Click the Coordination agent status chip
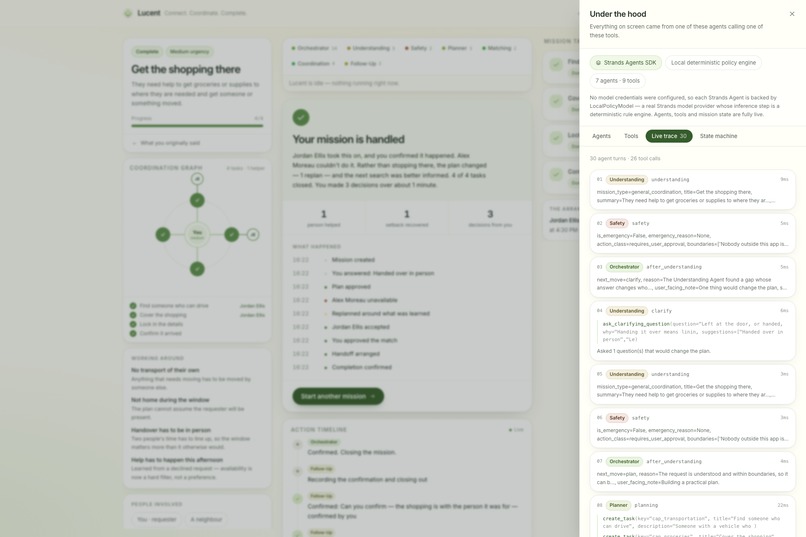Image resolution: width=806 pixels, height=537 pixels. tap(313, 64)
